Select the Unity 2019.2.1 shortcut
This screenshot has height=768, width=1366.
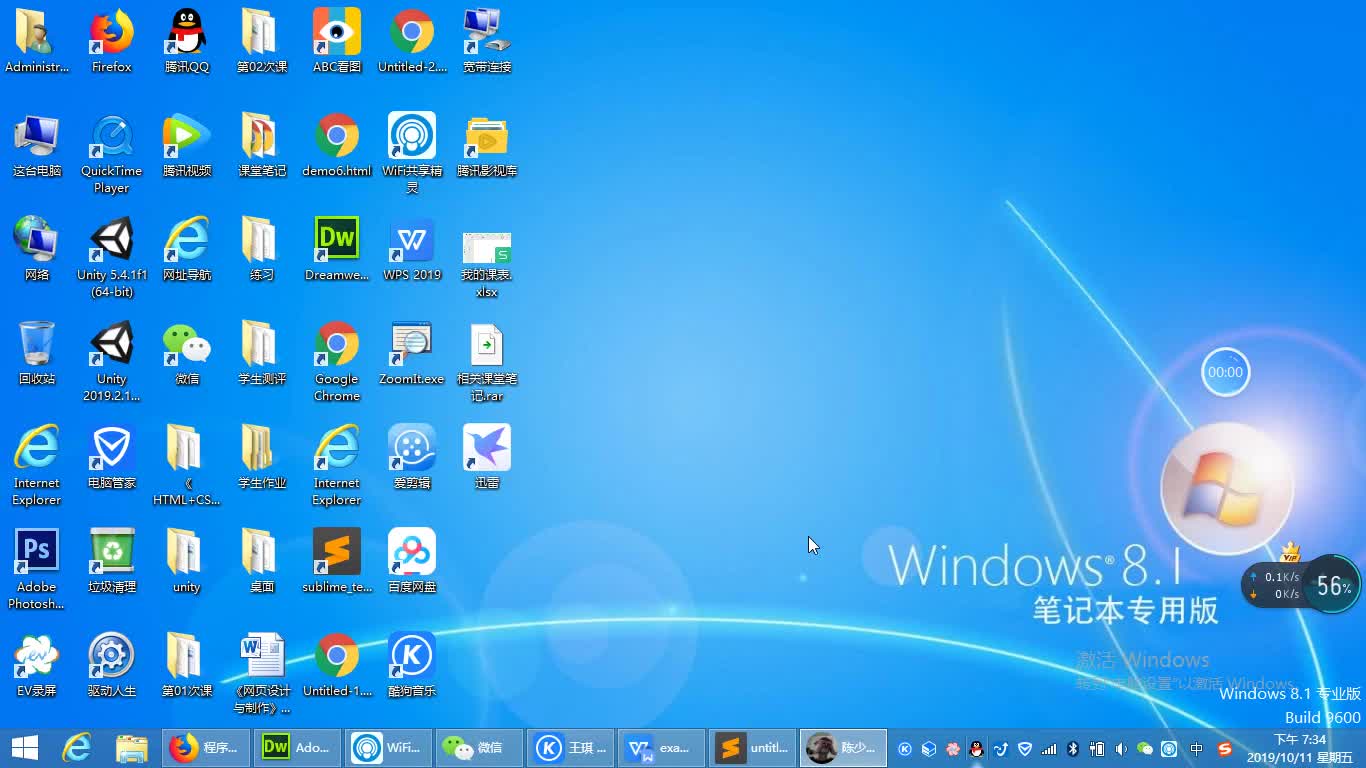tap(112, 362)
